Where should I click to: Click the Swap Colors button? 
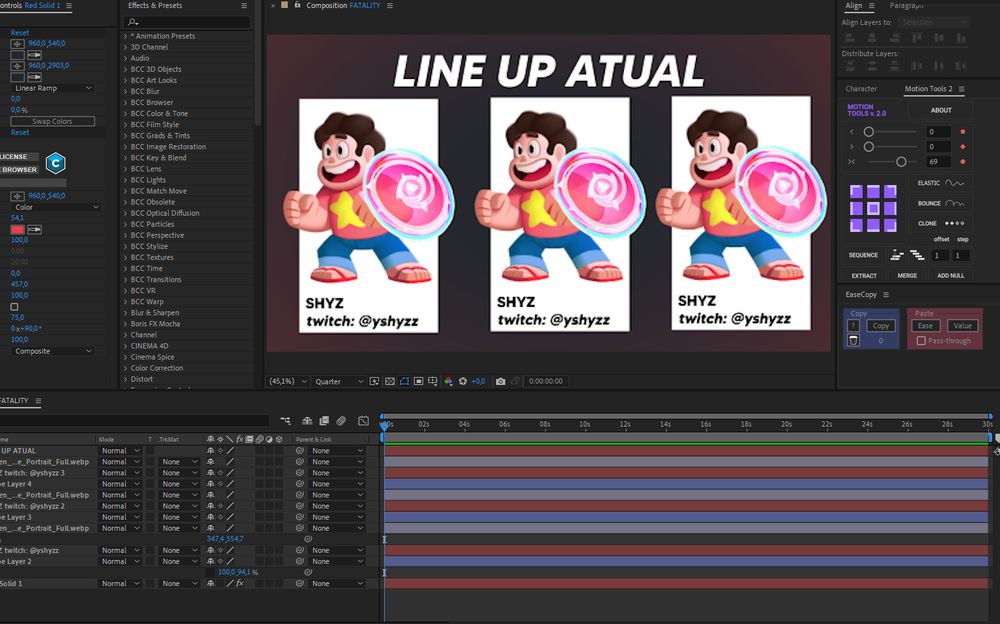(x=52, y=121)
